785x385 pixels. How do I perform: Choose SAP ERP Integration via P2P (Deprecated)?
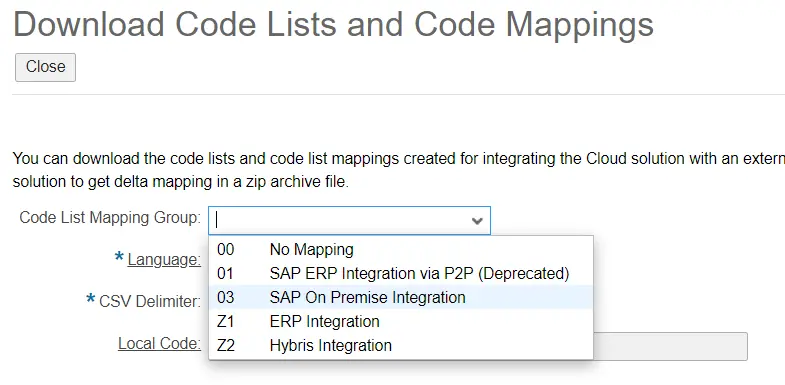coord(401,273)
